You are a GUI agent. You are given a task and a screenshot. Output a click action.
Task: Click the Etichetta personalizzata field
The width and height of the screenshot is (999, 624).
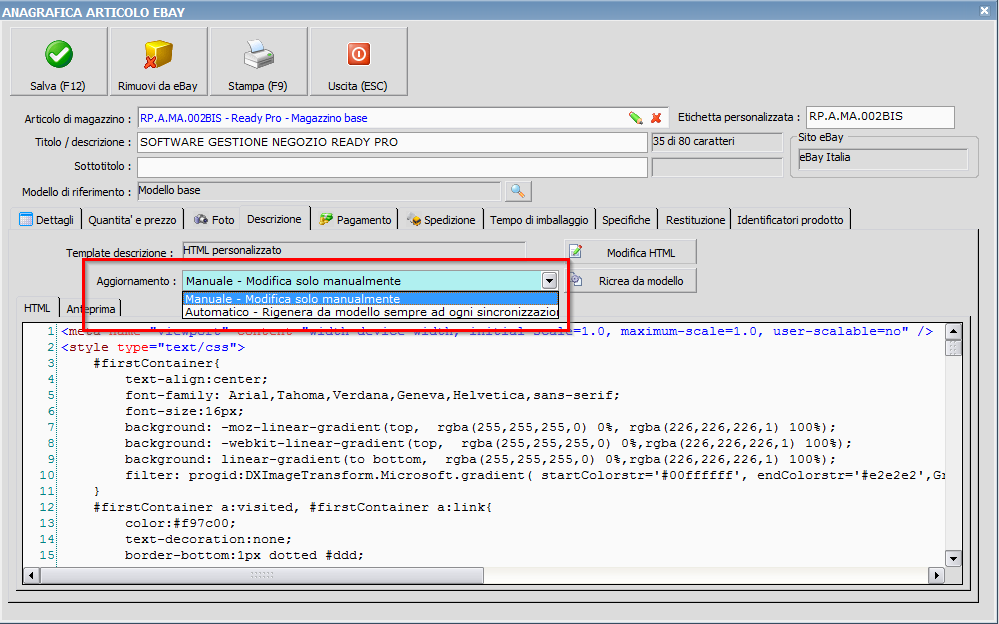pyautogui.click(x=880, y=117)
